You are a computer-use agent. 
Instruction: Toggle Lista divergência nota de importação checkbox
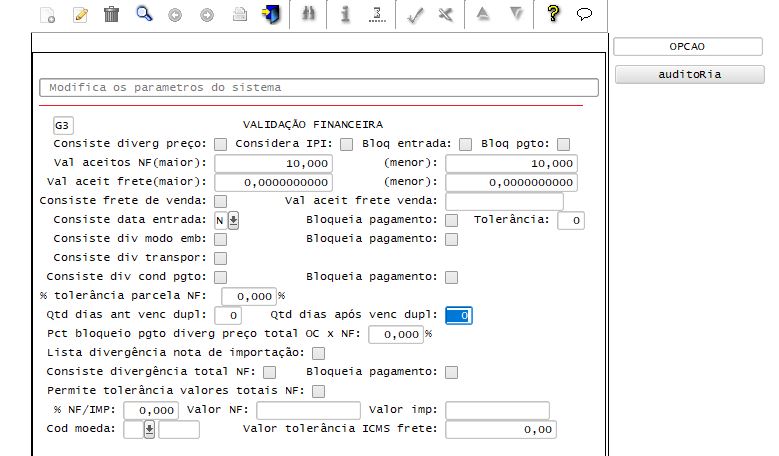click(318, 354)
